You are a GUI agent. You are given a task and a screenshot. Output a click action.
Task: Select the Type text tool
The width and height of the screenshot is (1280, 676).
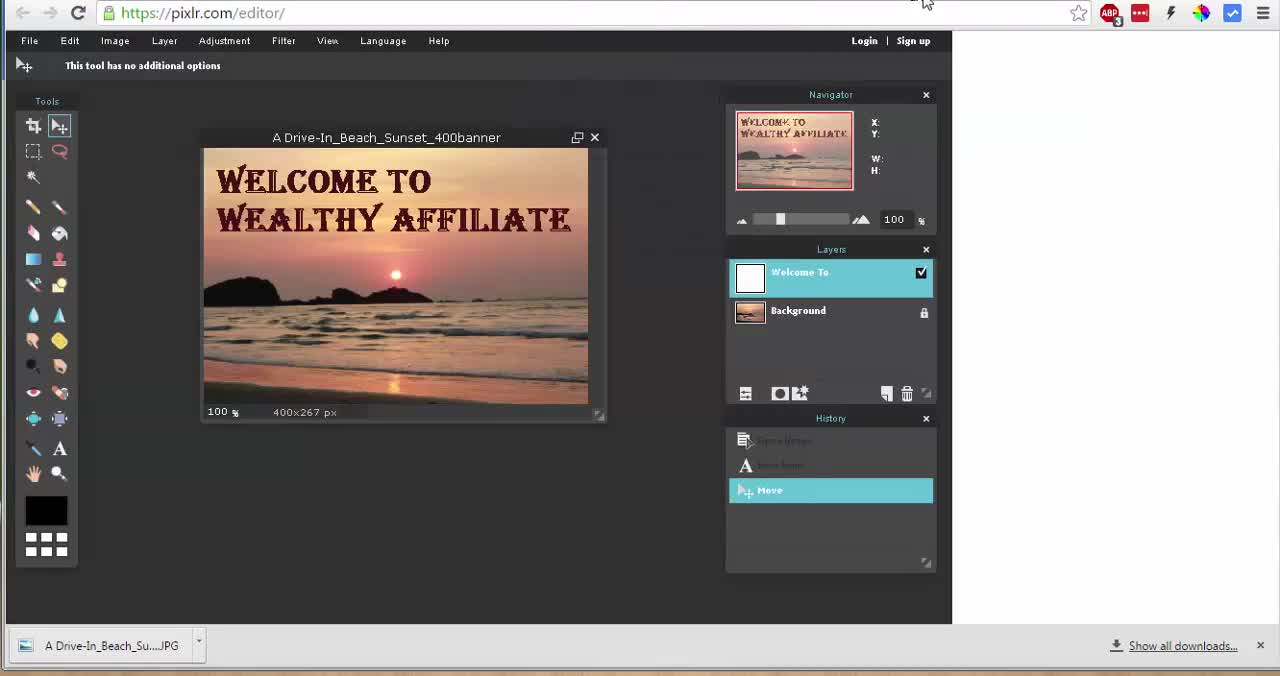point(59,449)
